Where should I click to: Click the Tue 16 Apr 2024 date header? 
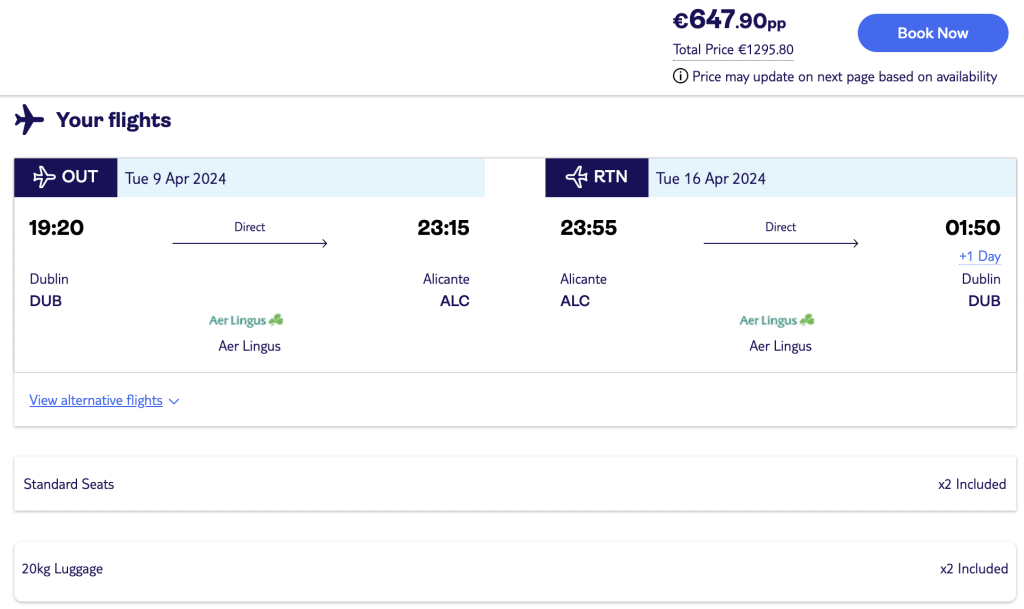tap(711, 178)
